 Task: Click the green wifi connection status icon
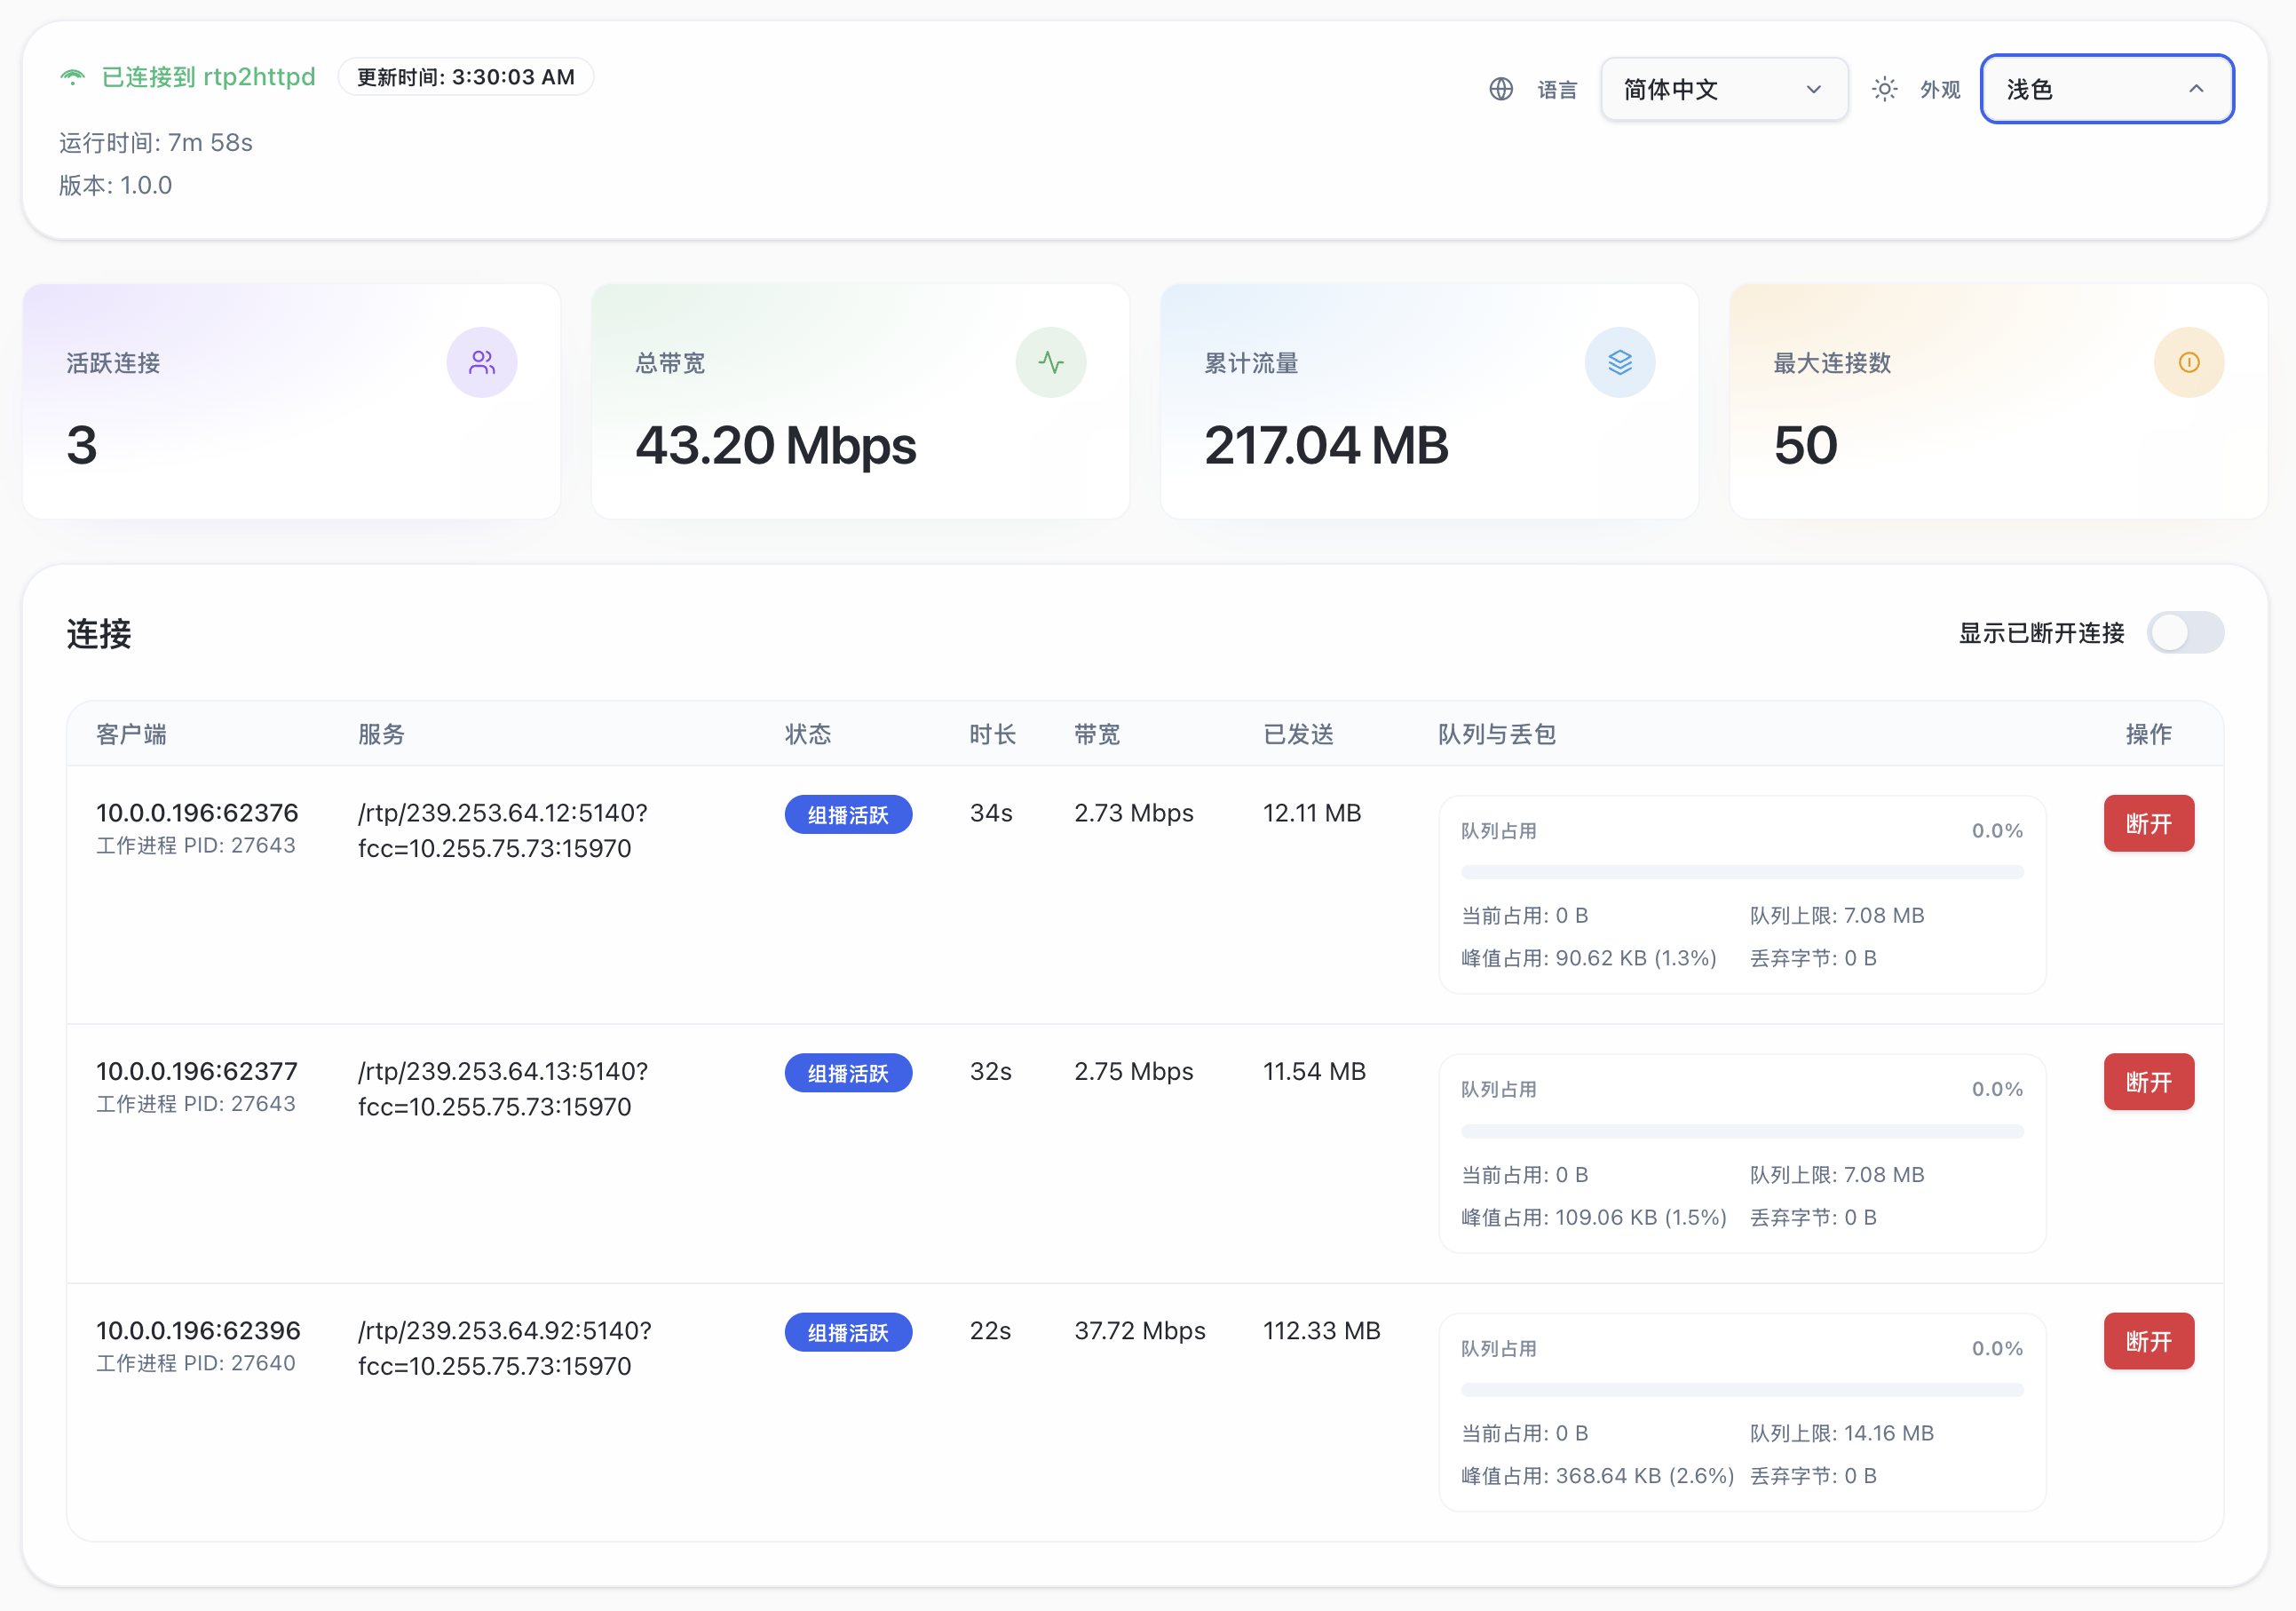(x=72, y=78)
